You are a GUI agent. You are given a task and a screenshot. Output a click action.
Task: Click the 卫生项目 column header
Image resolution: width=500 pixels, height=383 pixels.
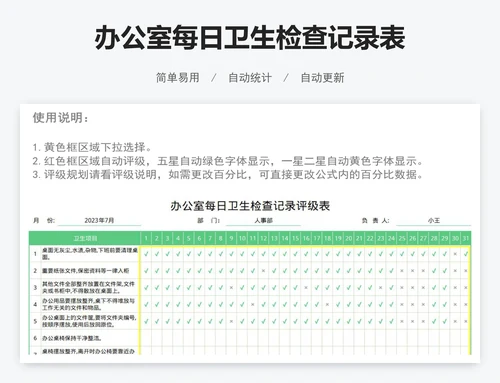(85, 238)
